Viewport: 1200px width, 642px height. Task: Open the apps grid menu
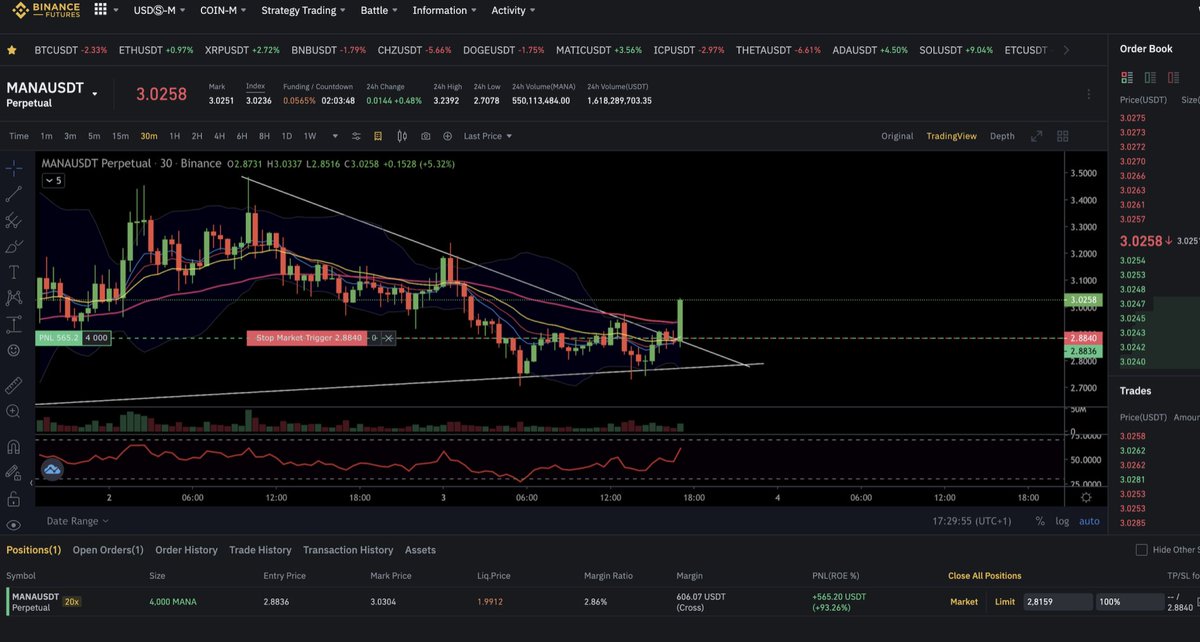[100, 10]
